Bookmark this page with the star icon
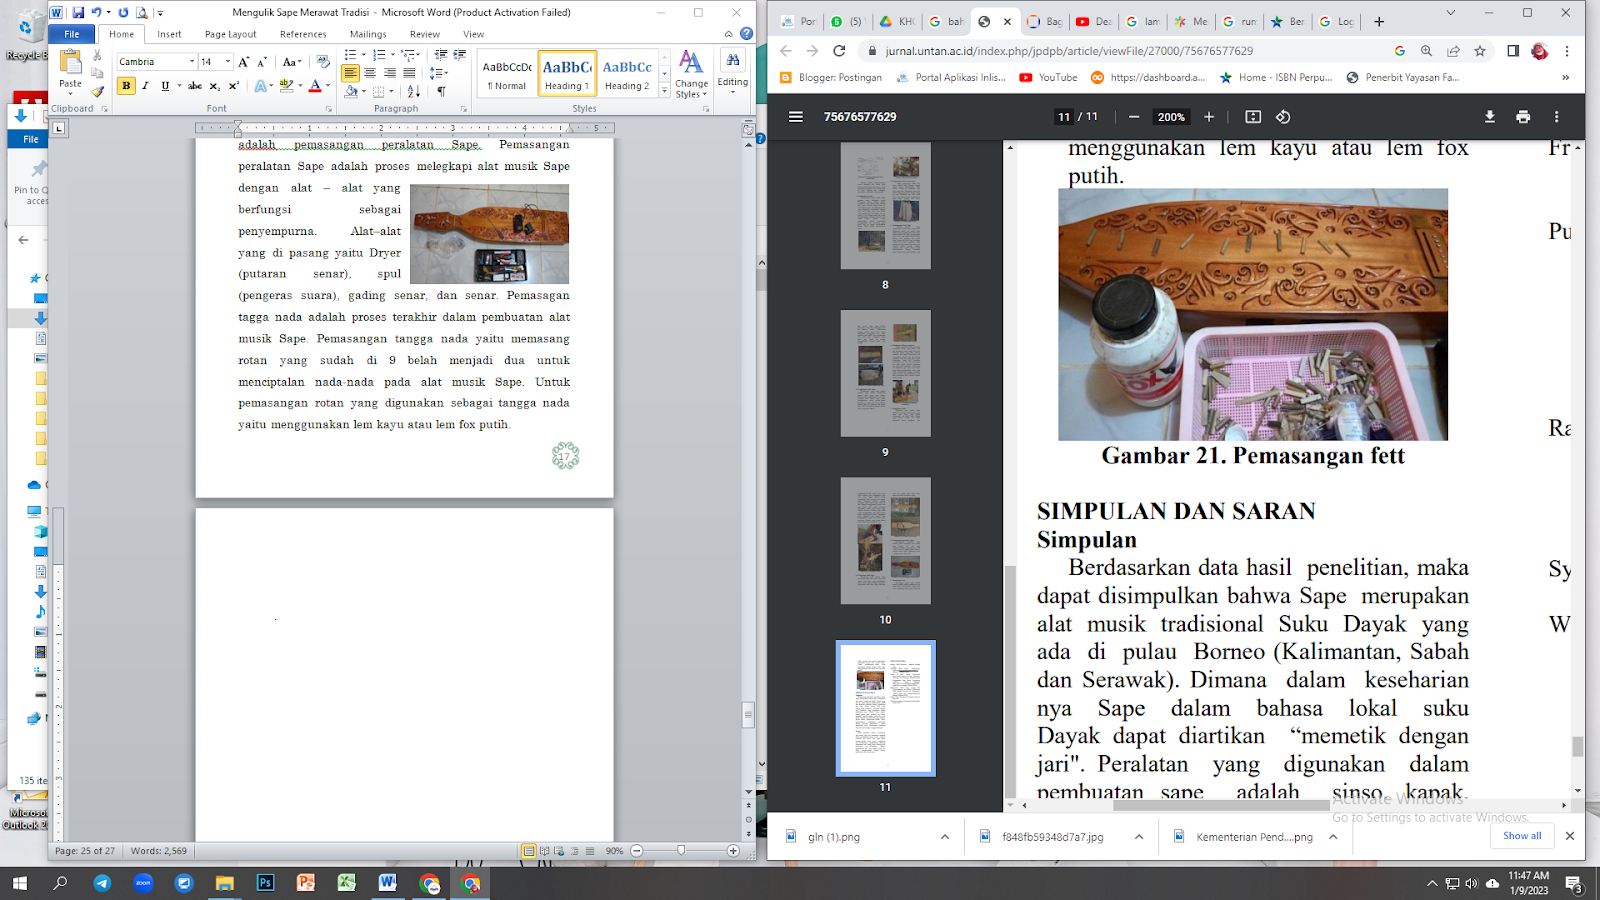Image resolution: width=1600 pixels, height=900 pixels. point(1480,51)
